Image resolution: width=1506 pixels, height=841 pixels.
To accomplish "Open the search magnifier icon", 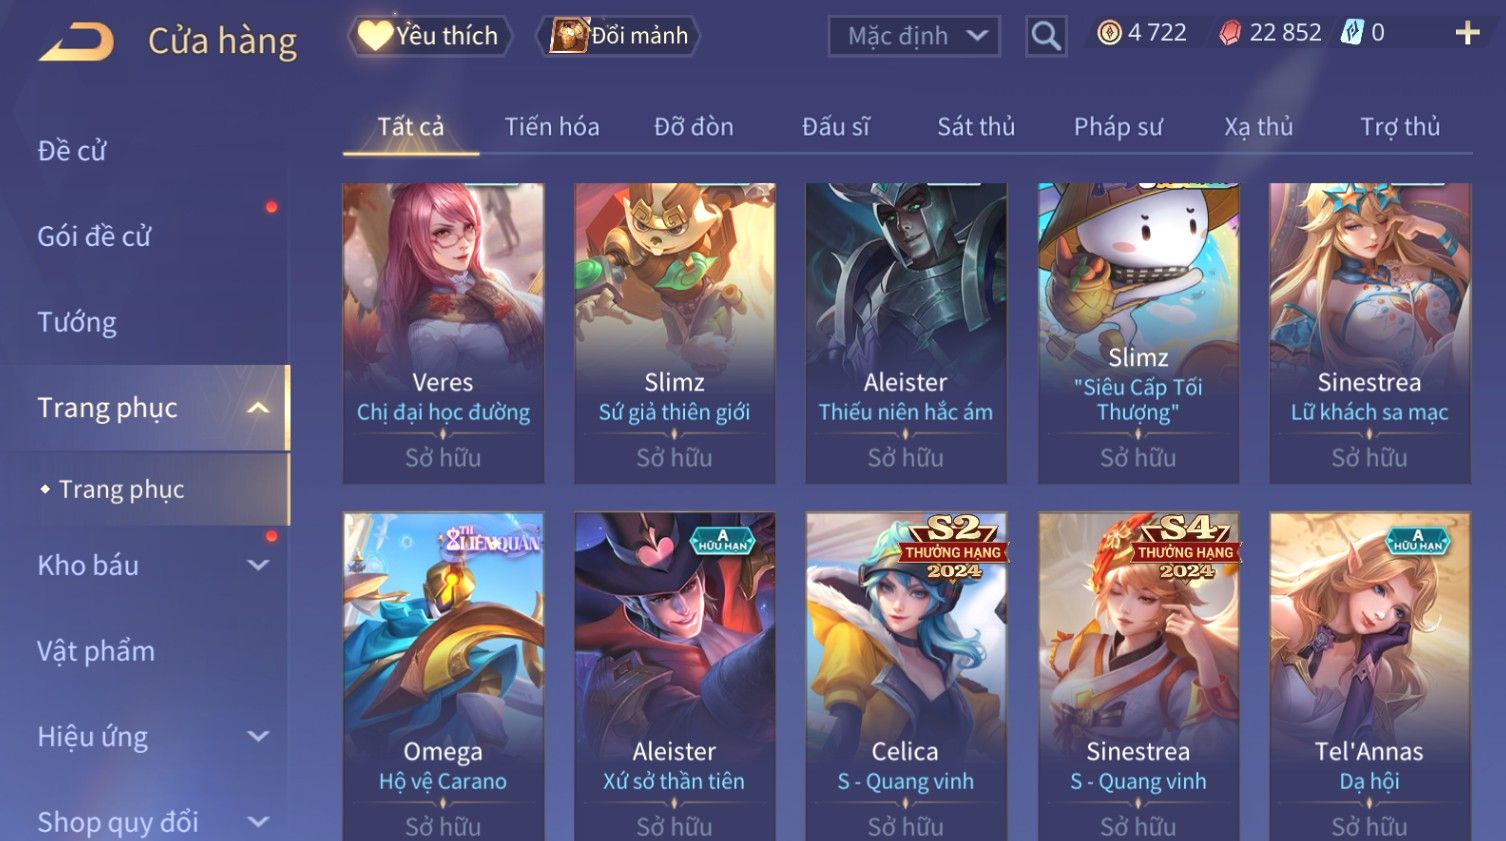I will click(1046, 36).
